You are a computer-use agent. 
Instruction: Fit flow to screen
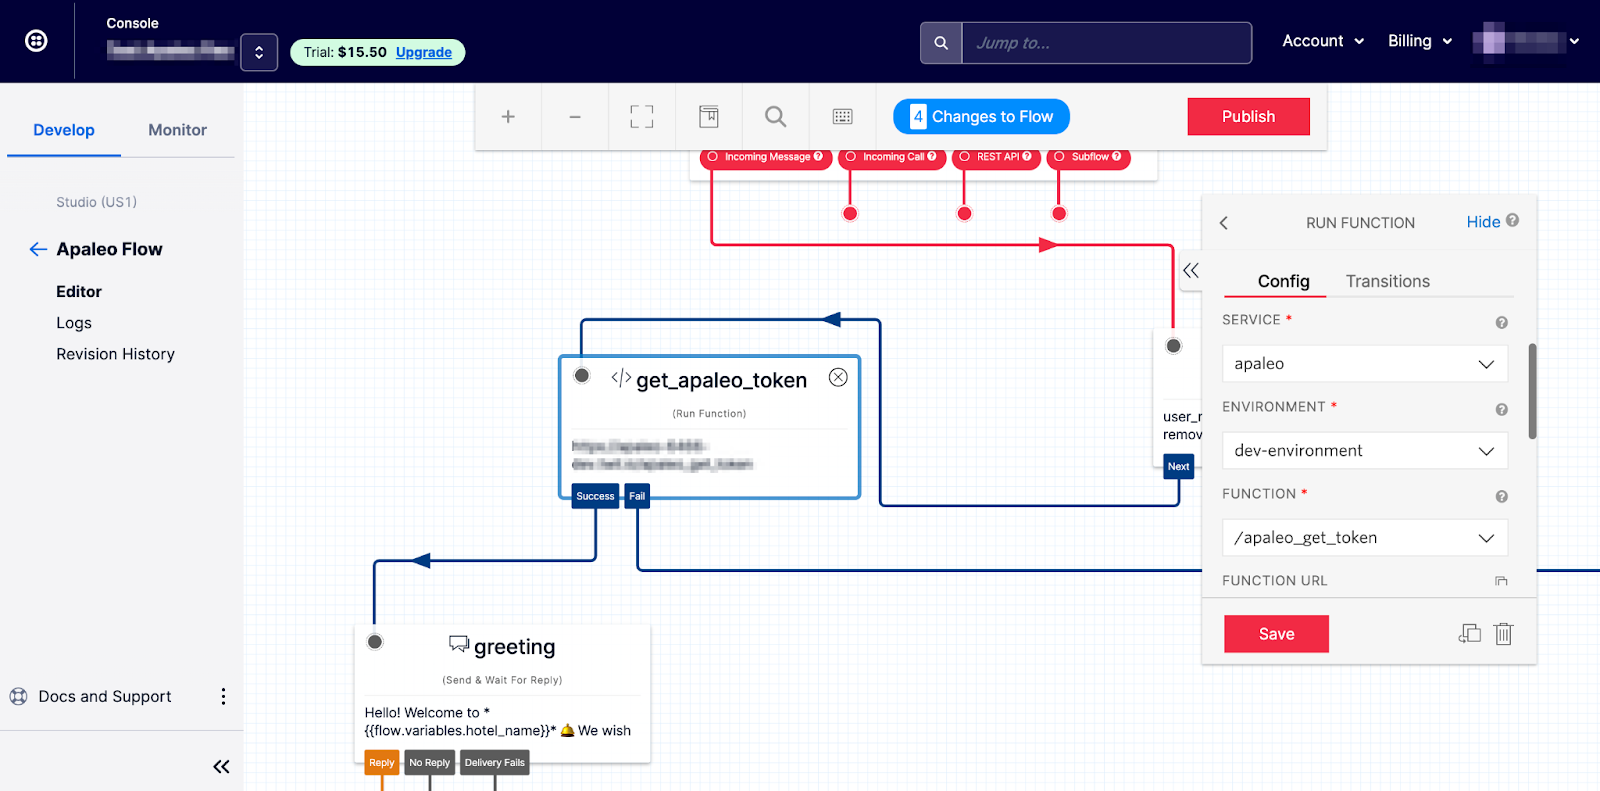click(x=642, y=117)
